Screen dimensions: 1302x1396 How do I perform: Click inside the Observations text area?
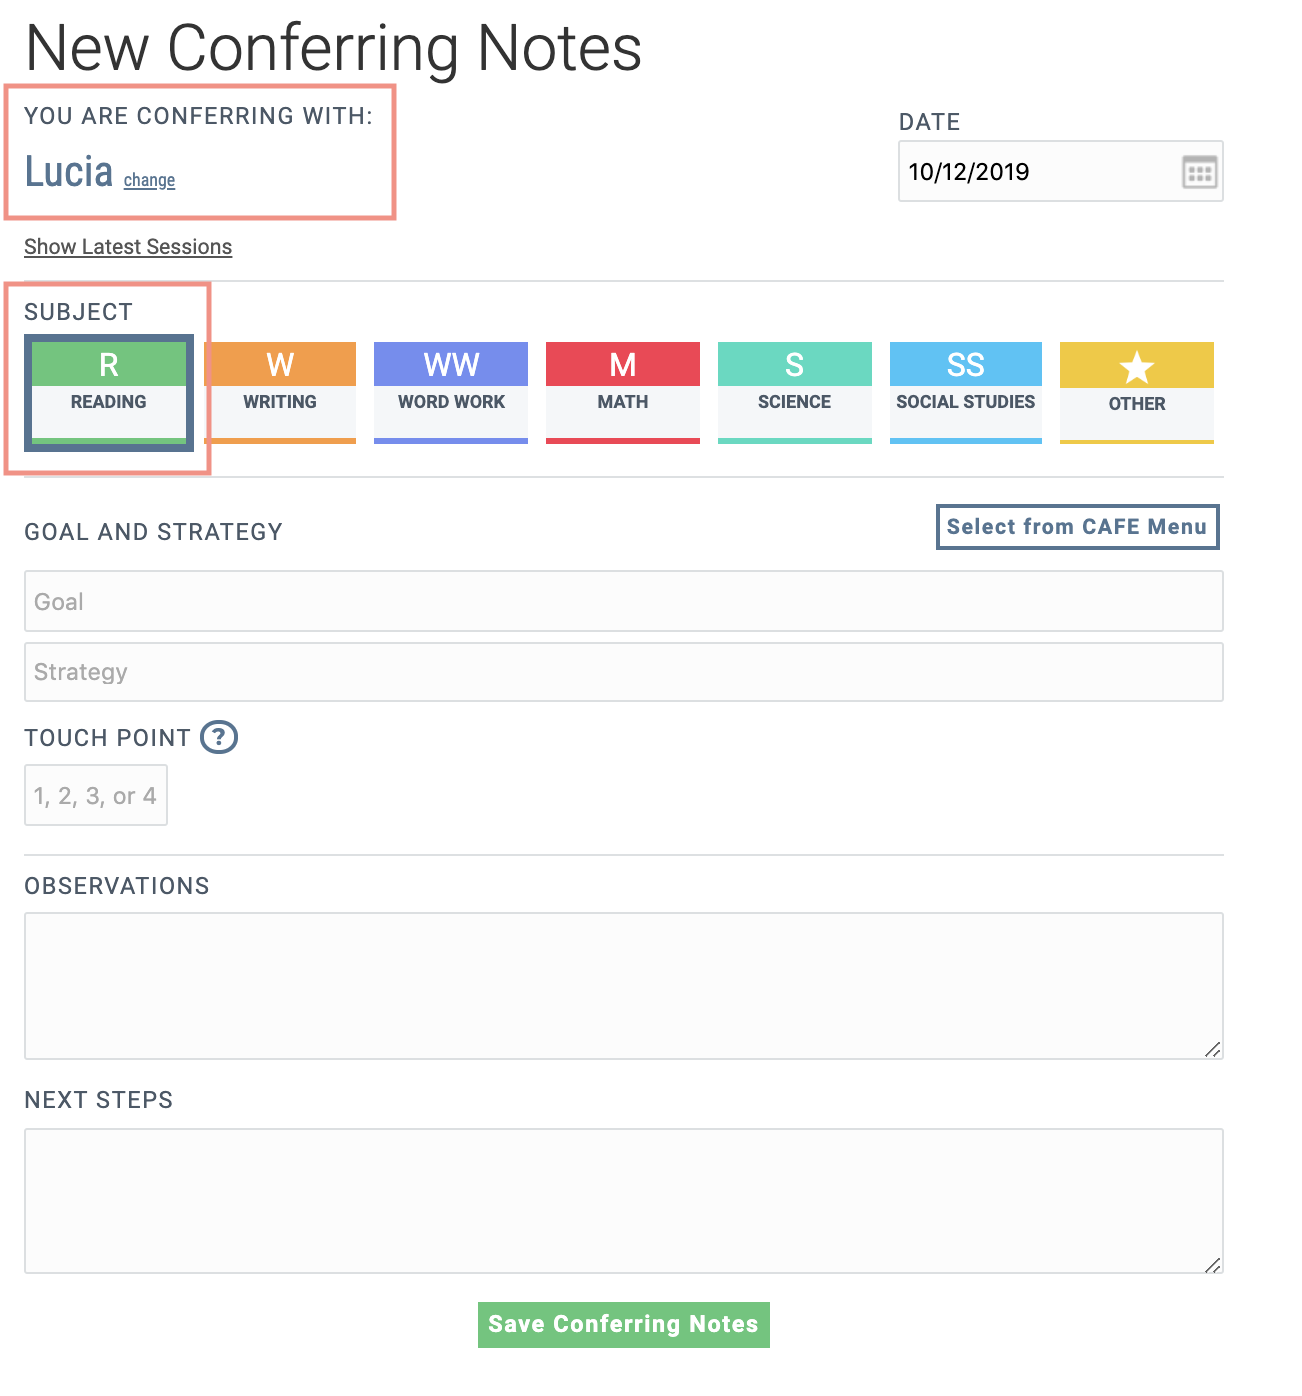click(622, 985)
